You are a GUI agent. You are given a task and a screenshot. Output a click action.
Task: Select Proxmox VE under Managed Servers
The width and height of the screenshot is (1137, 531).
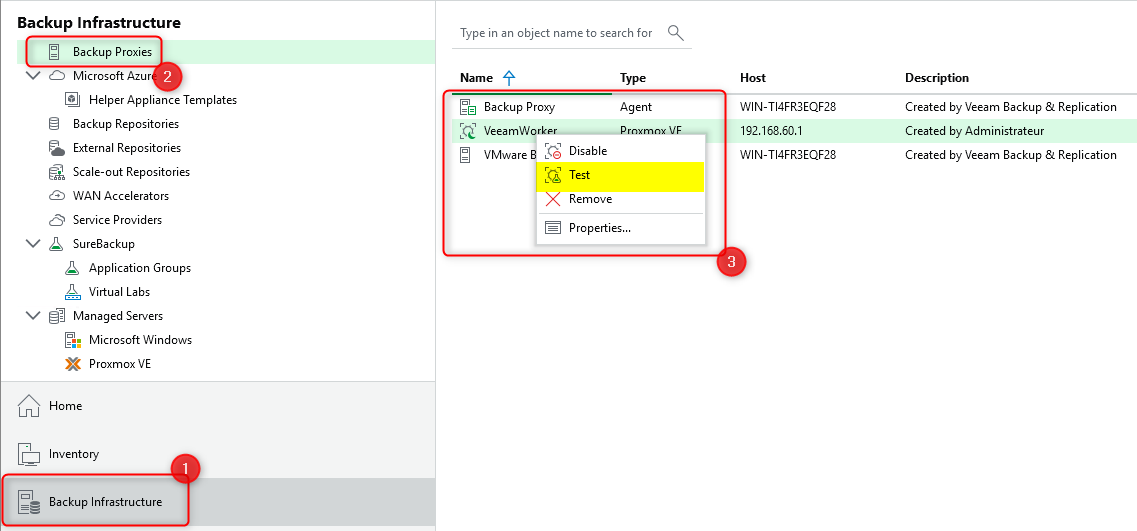(120, 364)
